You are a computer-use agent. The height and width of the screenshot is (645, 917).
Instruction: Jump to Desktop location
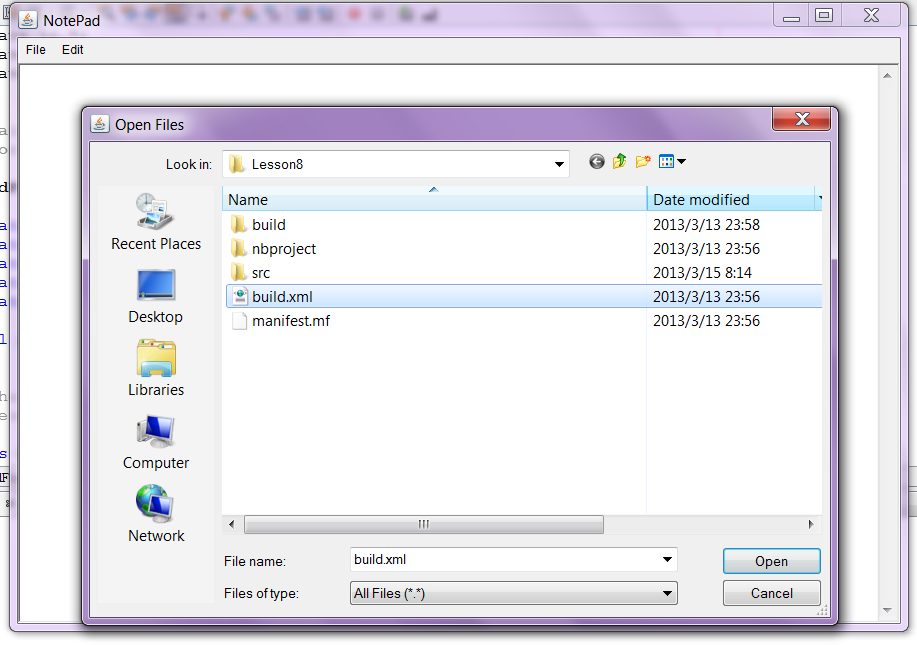click(x=156, y=297)
